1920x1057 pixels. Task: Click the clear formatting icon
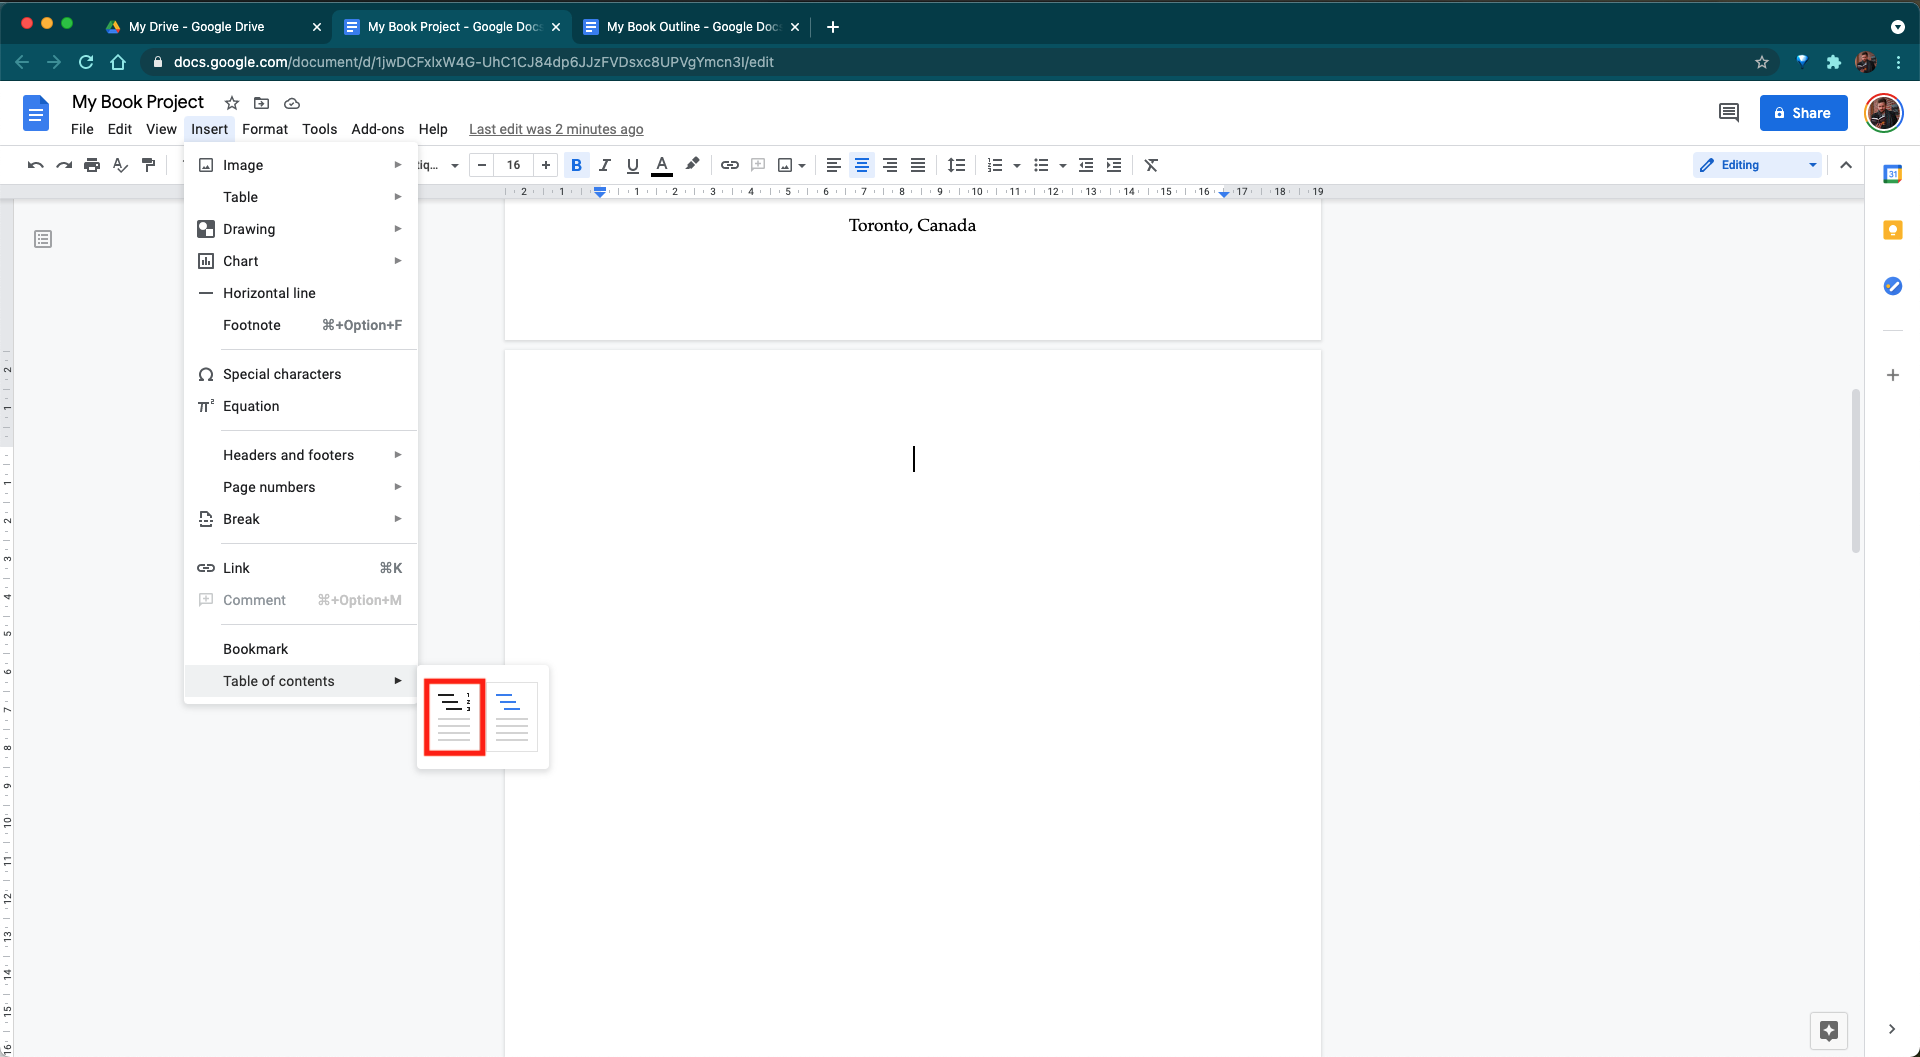[x=1151, y=165]
